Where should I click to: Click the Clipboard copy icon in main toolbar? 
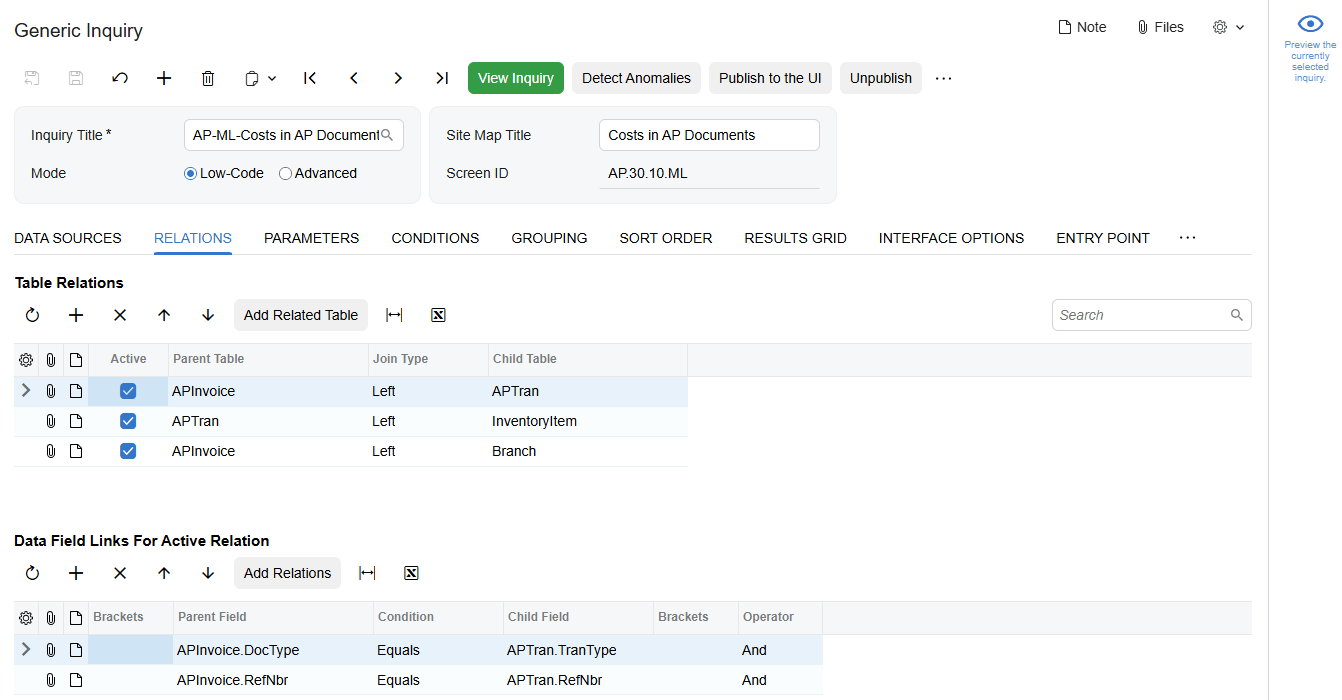tap(252, 78)
